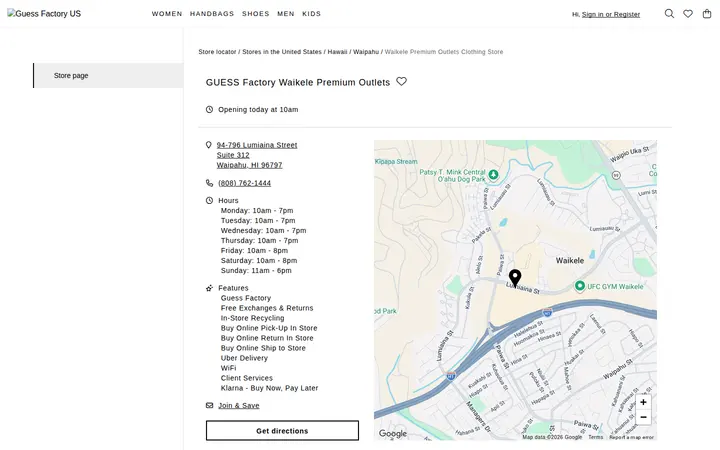Click the Guess Factory US logo
Viewport: 720px width, 450px height.
[x=44, y=14]
